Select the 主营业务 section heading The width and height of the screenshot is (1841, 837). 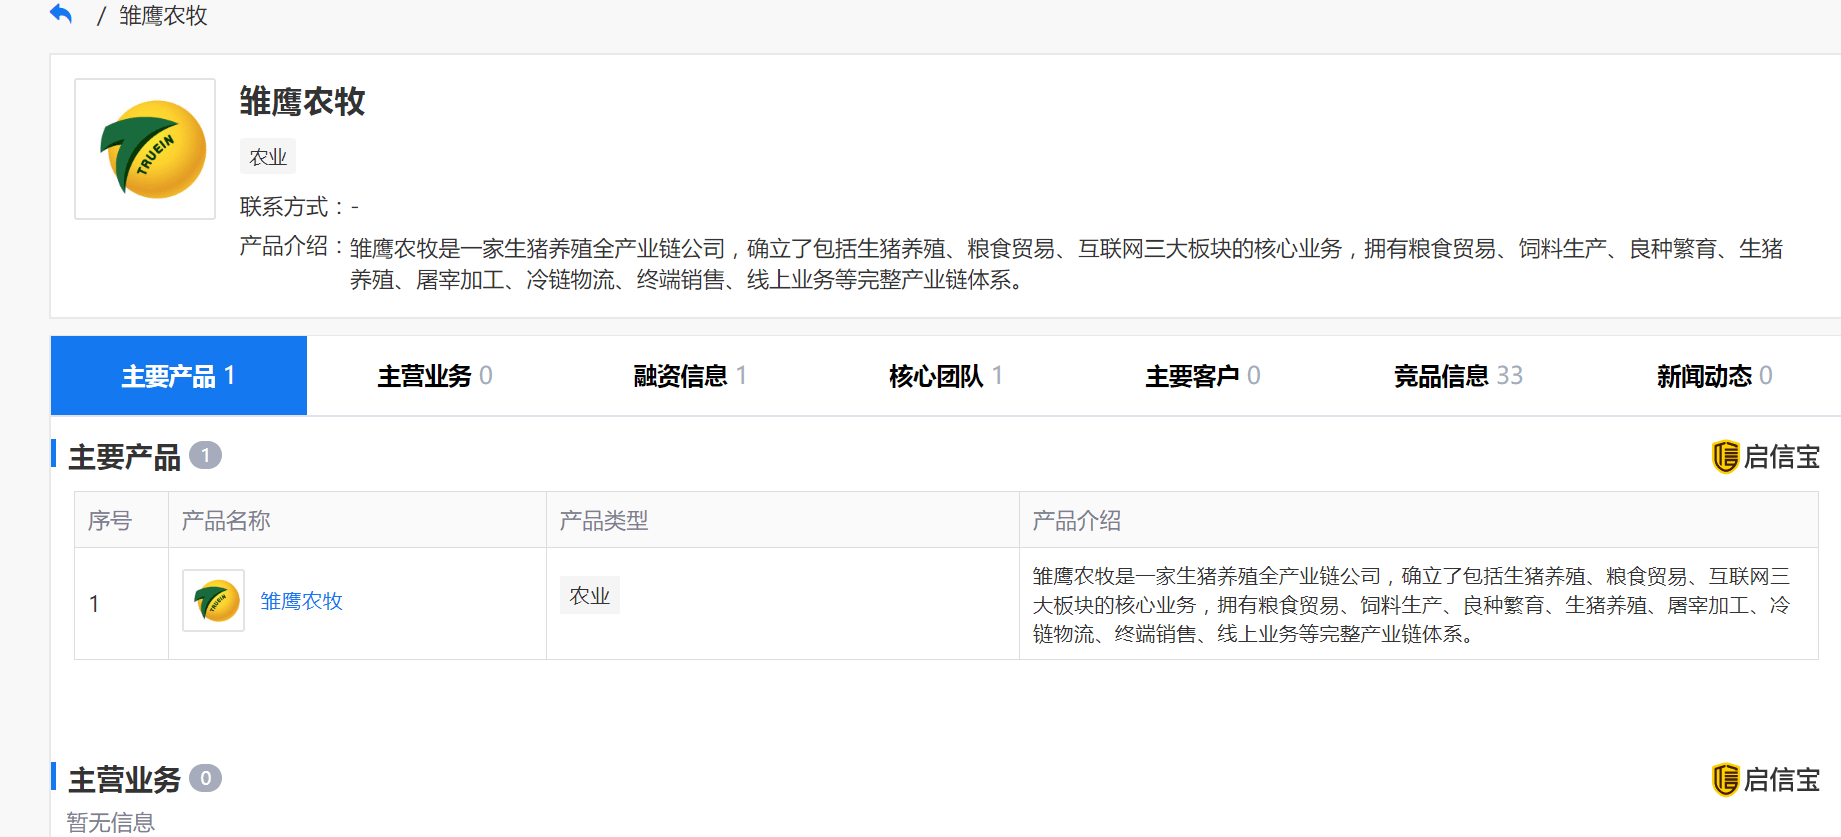124,779
